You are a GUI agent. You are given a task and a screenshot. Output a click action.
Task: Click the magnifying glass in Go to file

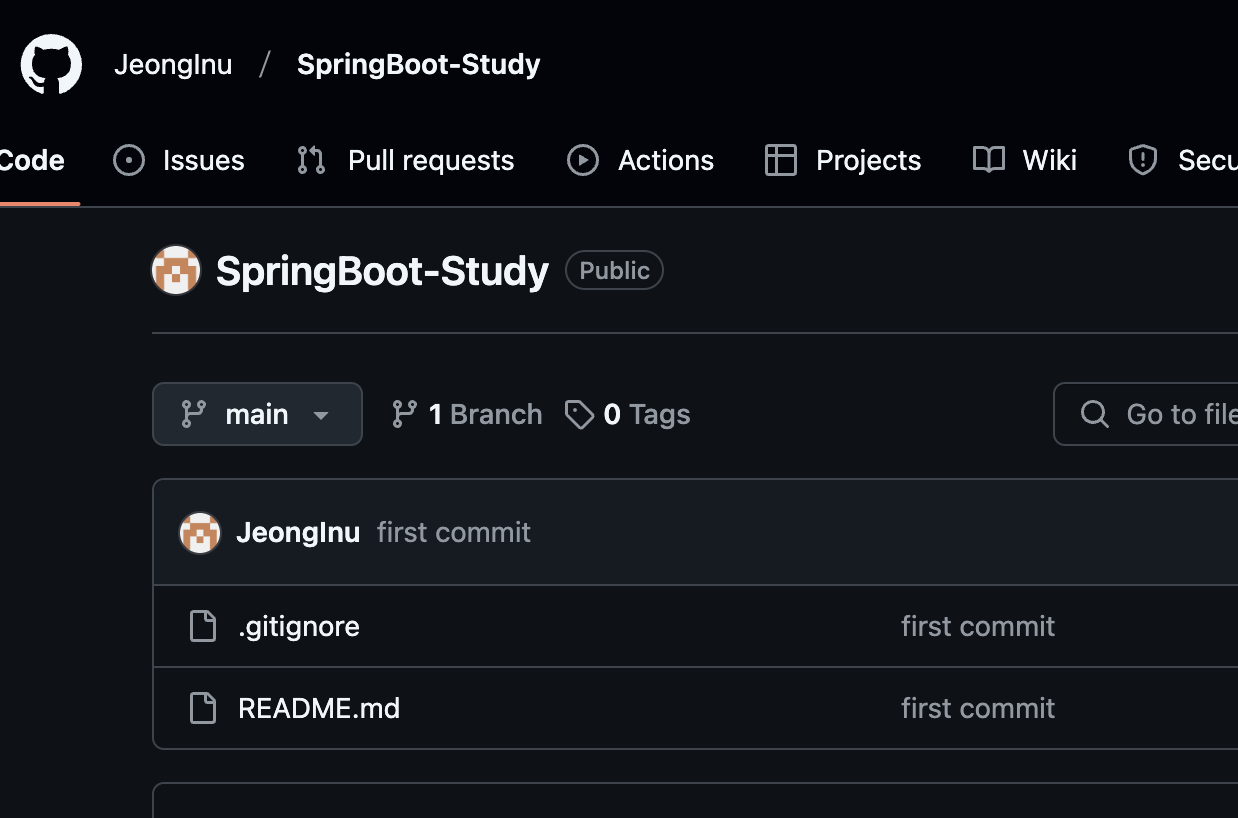[x=1095, y=414]
